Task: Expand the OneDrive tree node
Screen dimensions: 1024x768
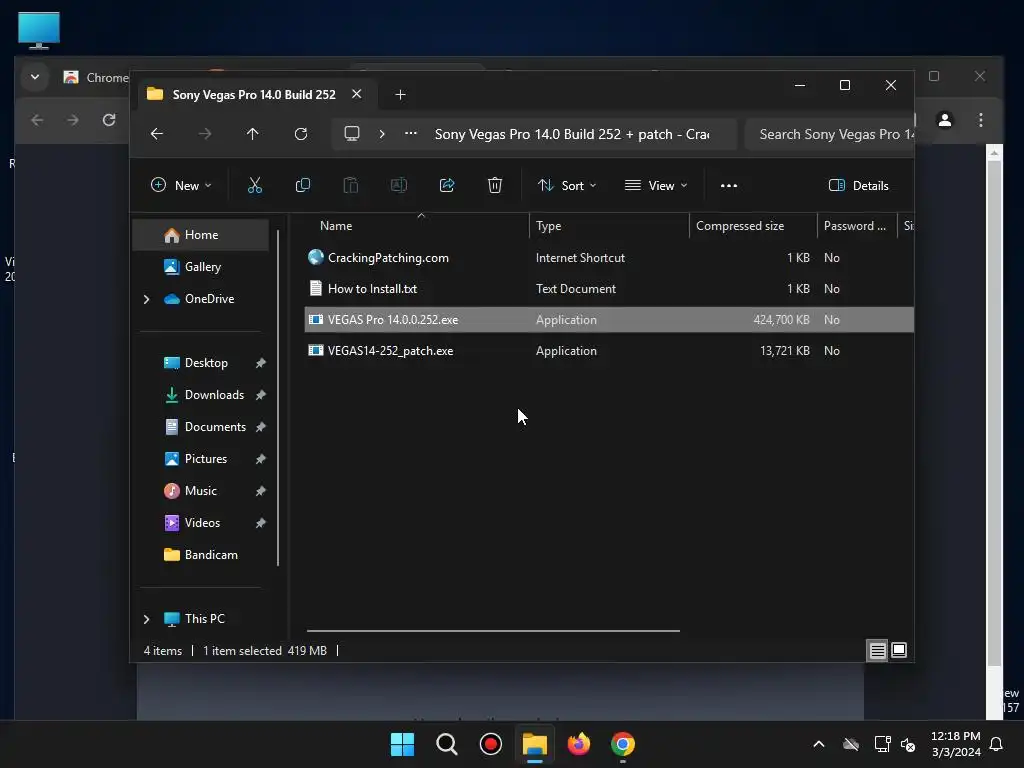Action: (x=146, y=299)
